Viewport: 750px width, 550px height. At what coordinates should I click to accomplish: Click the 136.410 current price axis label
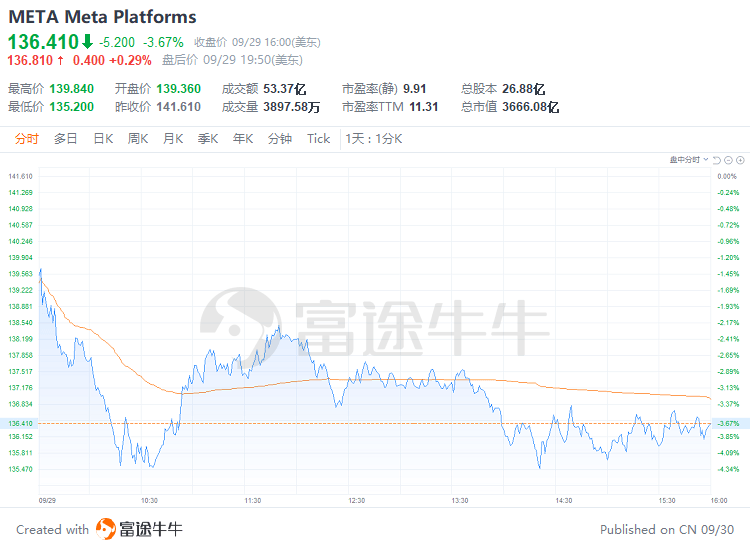tap(21, 423)
